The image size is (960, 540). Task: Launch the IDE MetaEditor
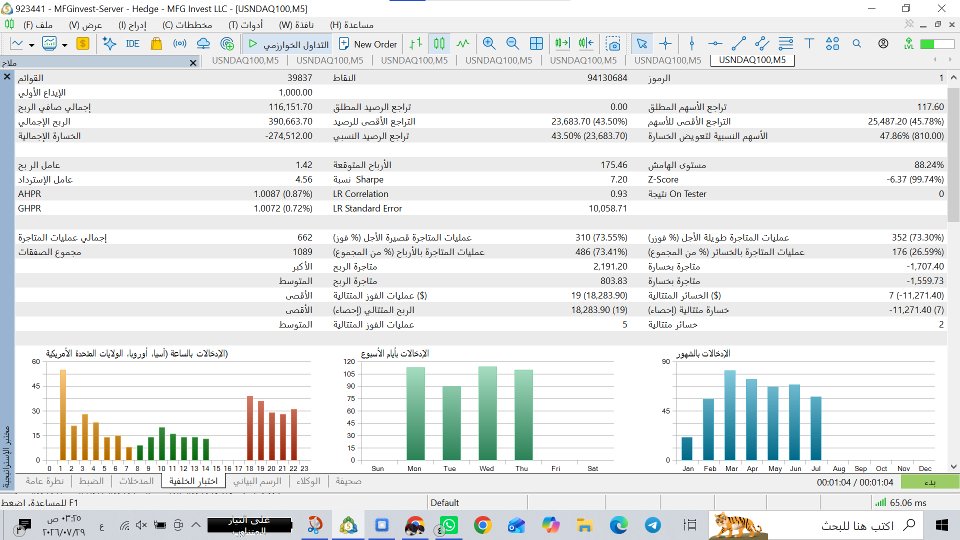coord(132,43)
